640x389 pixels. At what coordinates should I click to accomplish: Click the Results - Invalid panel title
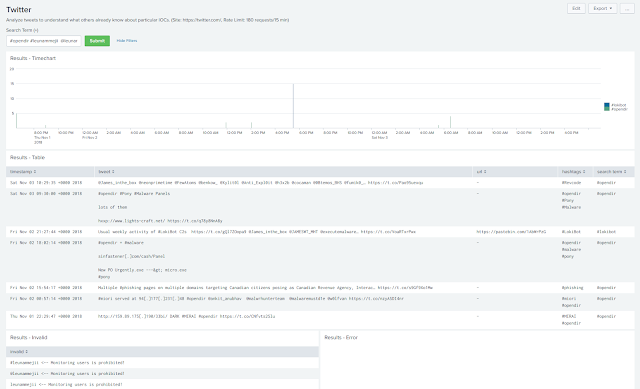(29, 338)
